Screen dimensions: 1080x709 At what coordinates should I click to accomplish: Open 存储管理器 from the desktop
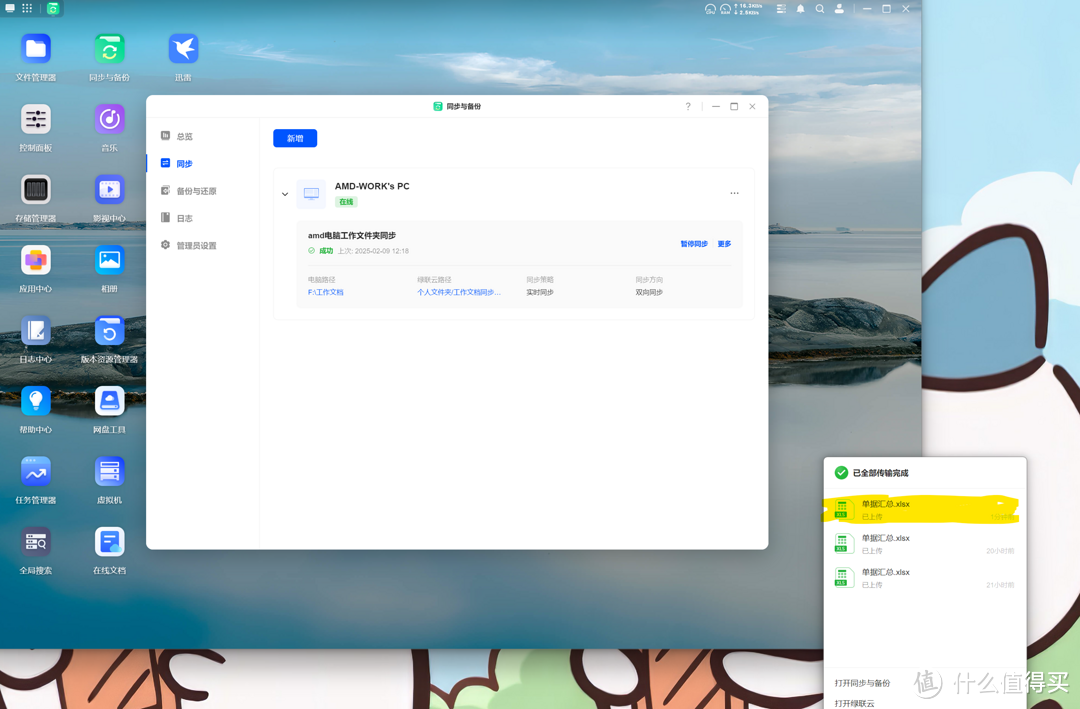tap(36, 190)
